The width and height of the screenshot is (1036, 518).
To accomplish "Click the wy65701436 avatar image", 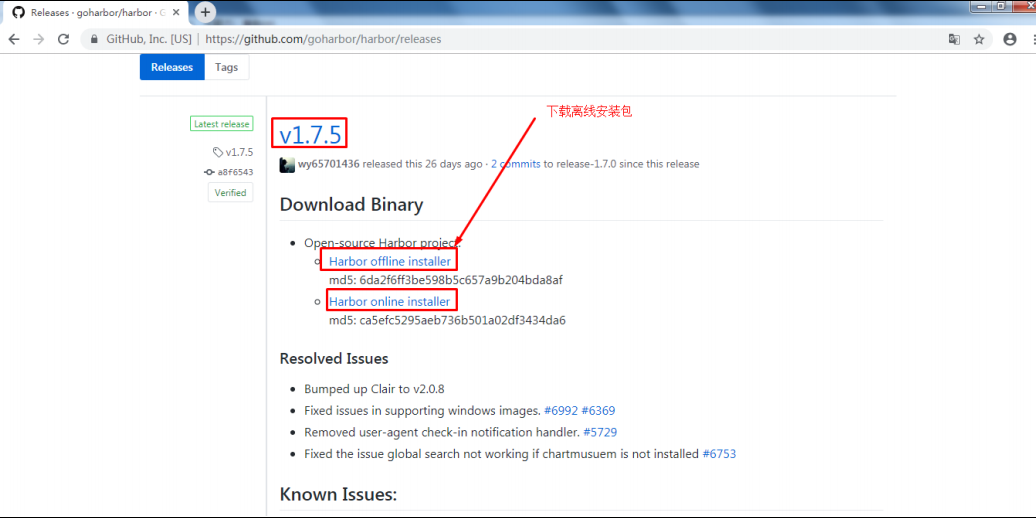I will click(287, 165).
